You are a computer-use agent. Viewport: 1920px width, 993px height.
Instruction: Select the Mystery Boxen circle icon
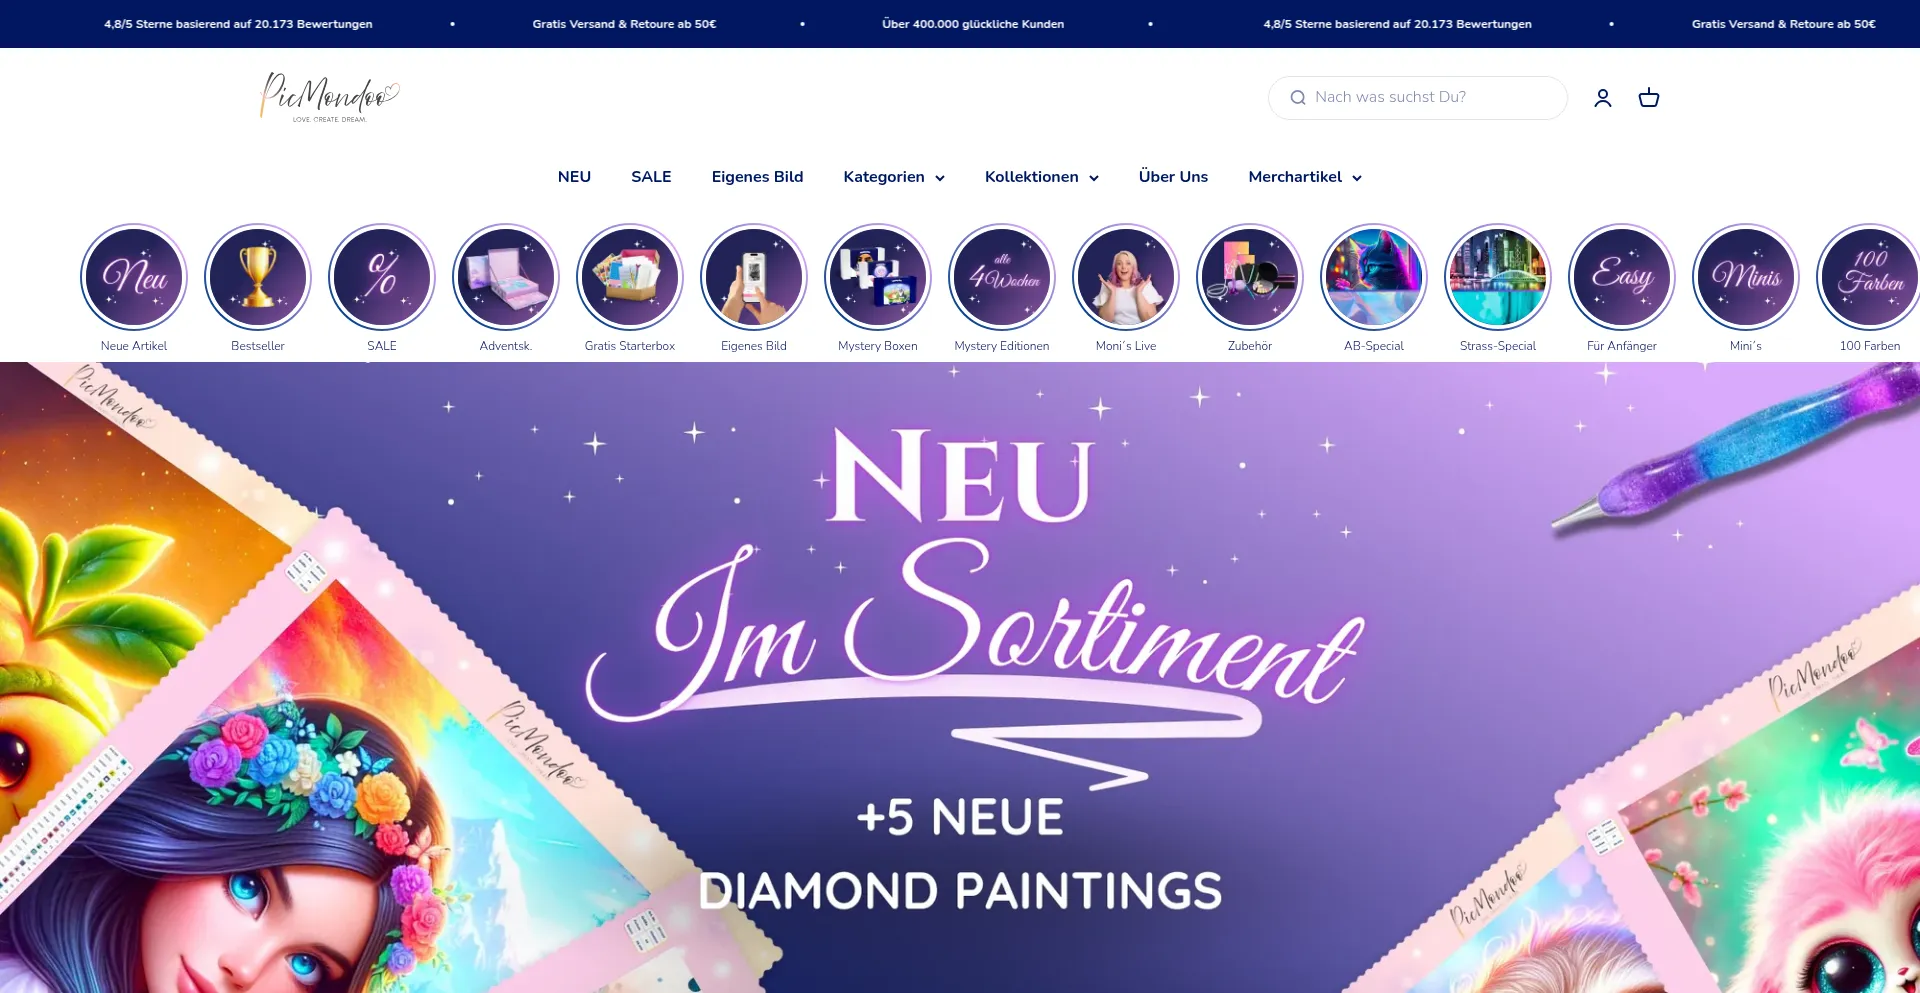(x=878, y=277)
